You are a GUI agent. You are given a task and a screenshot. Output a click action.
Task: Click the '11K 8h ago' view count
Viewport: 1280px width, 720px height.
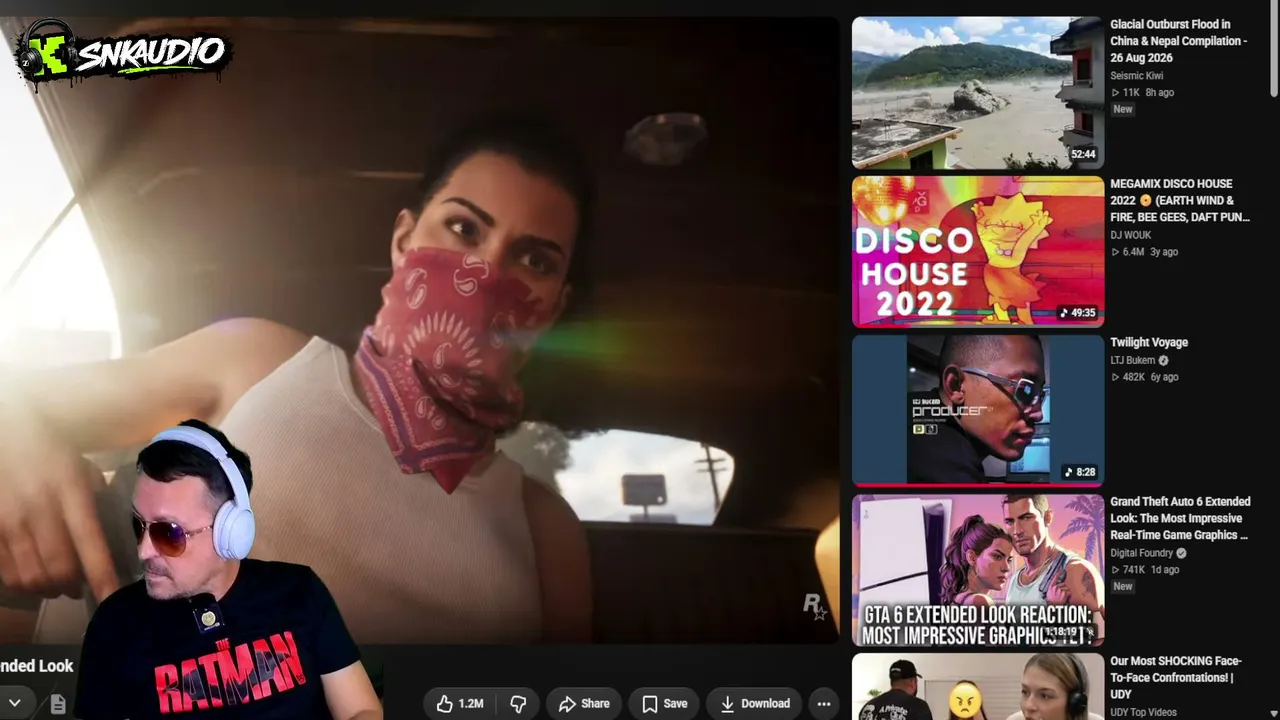pyautogui.click(x=1143, y=92)
